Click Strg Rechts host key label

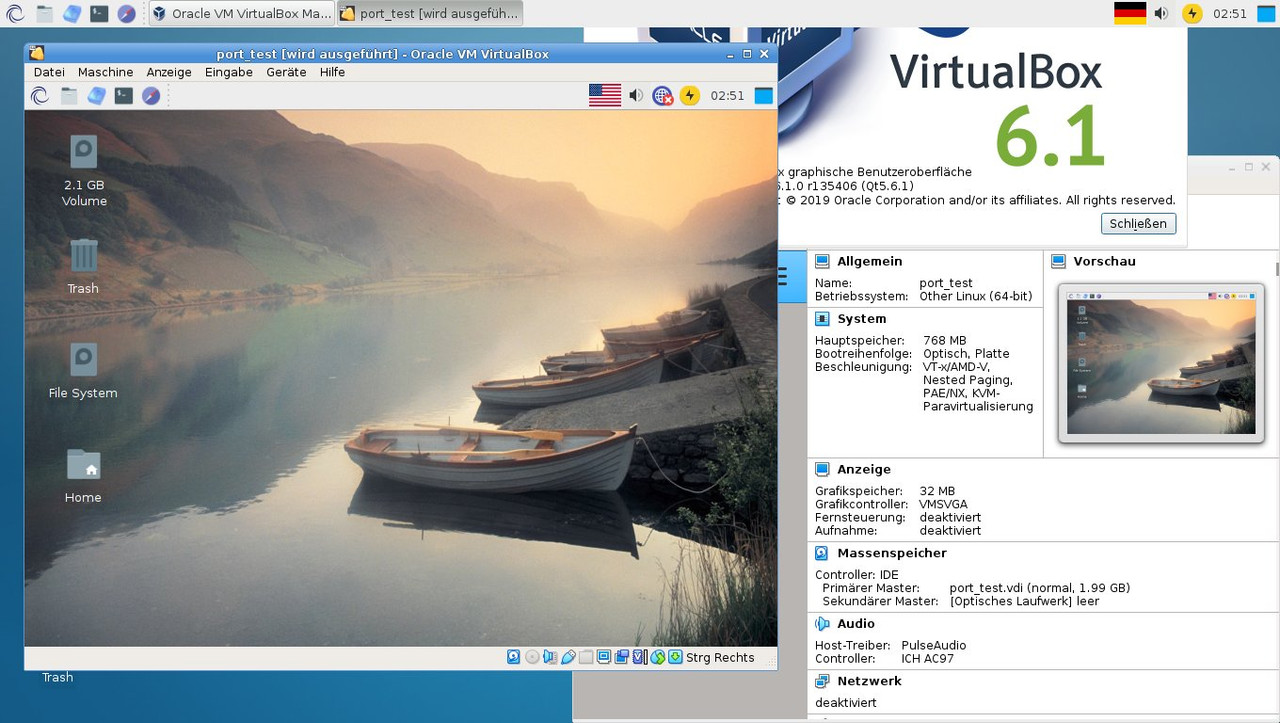click(720, 657)
